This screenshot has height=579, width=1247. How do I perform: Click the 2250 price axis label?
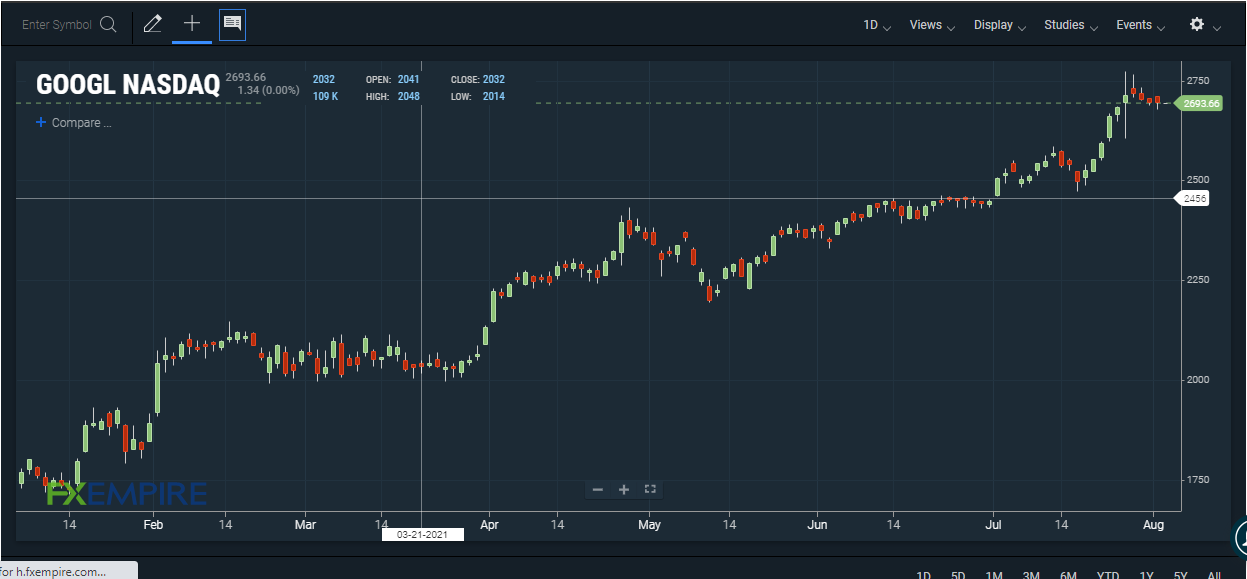point(1198,280)
